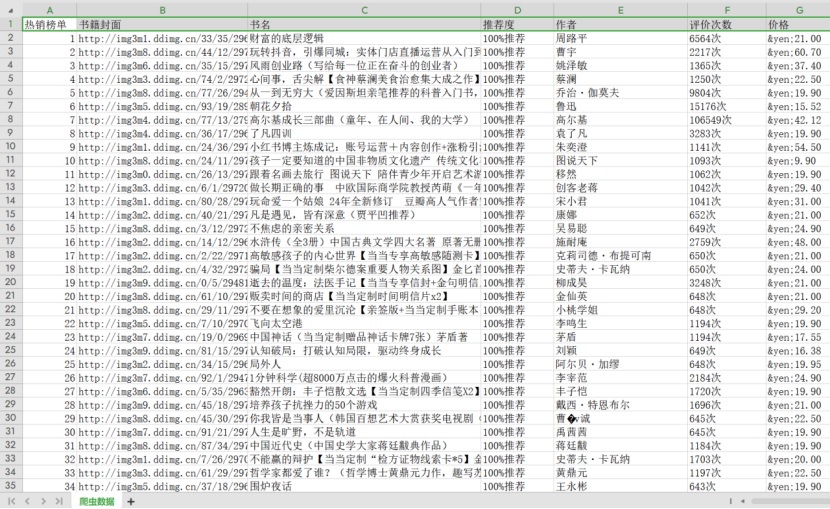Select cell 热销榜单

coord(50,24)
